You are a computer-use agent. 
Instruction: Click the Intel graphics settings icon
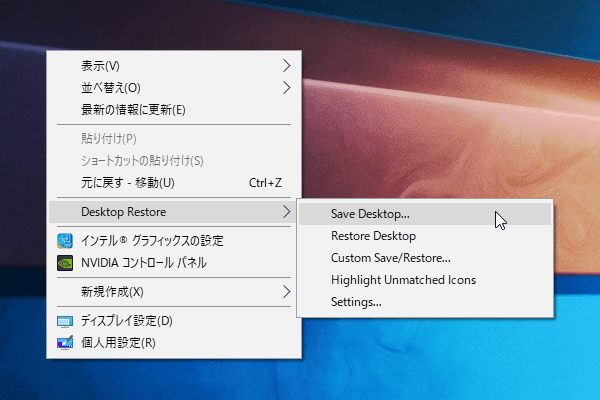65,241
